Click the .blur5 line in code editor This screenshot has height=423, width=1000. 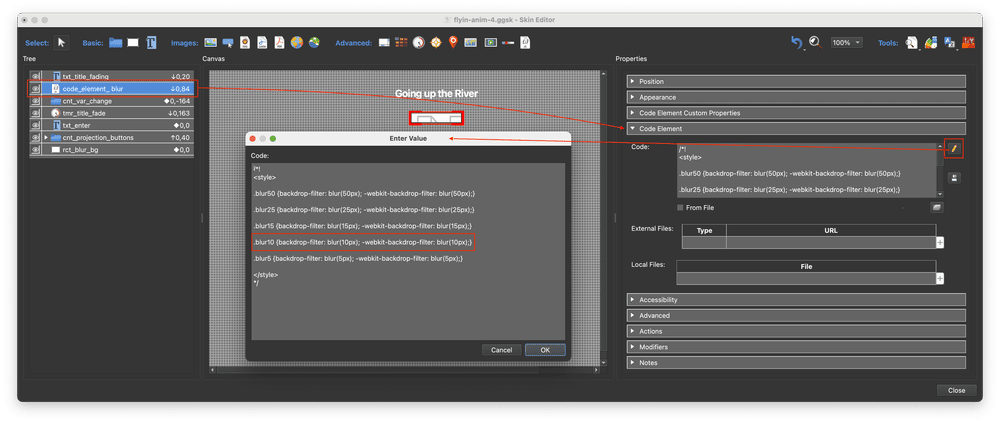tap(358, 259)
